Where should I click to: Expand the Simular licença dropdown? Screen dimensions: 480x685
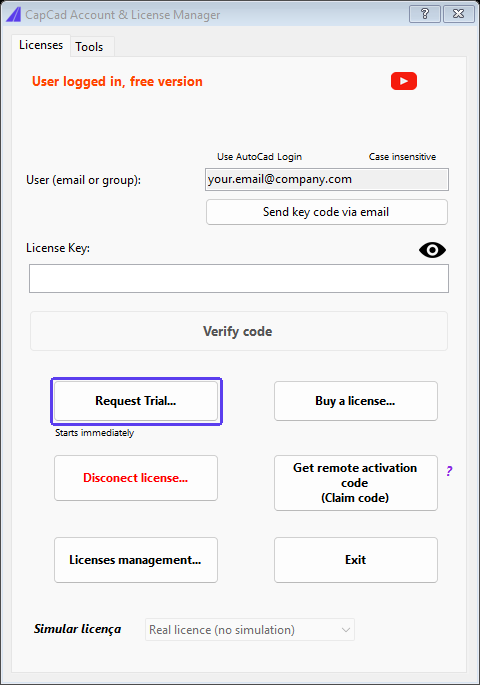[x=250, y=630]
